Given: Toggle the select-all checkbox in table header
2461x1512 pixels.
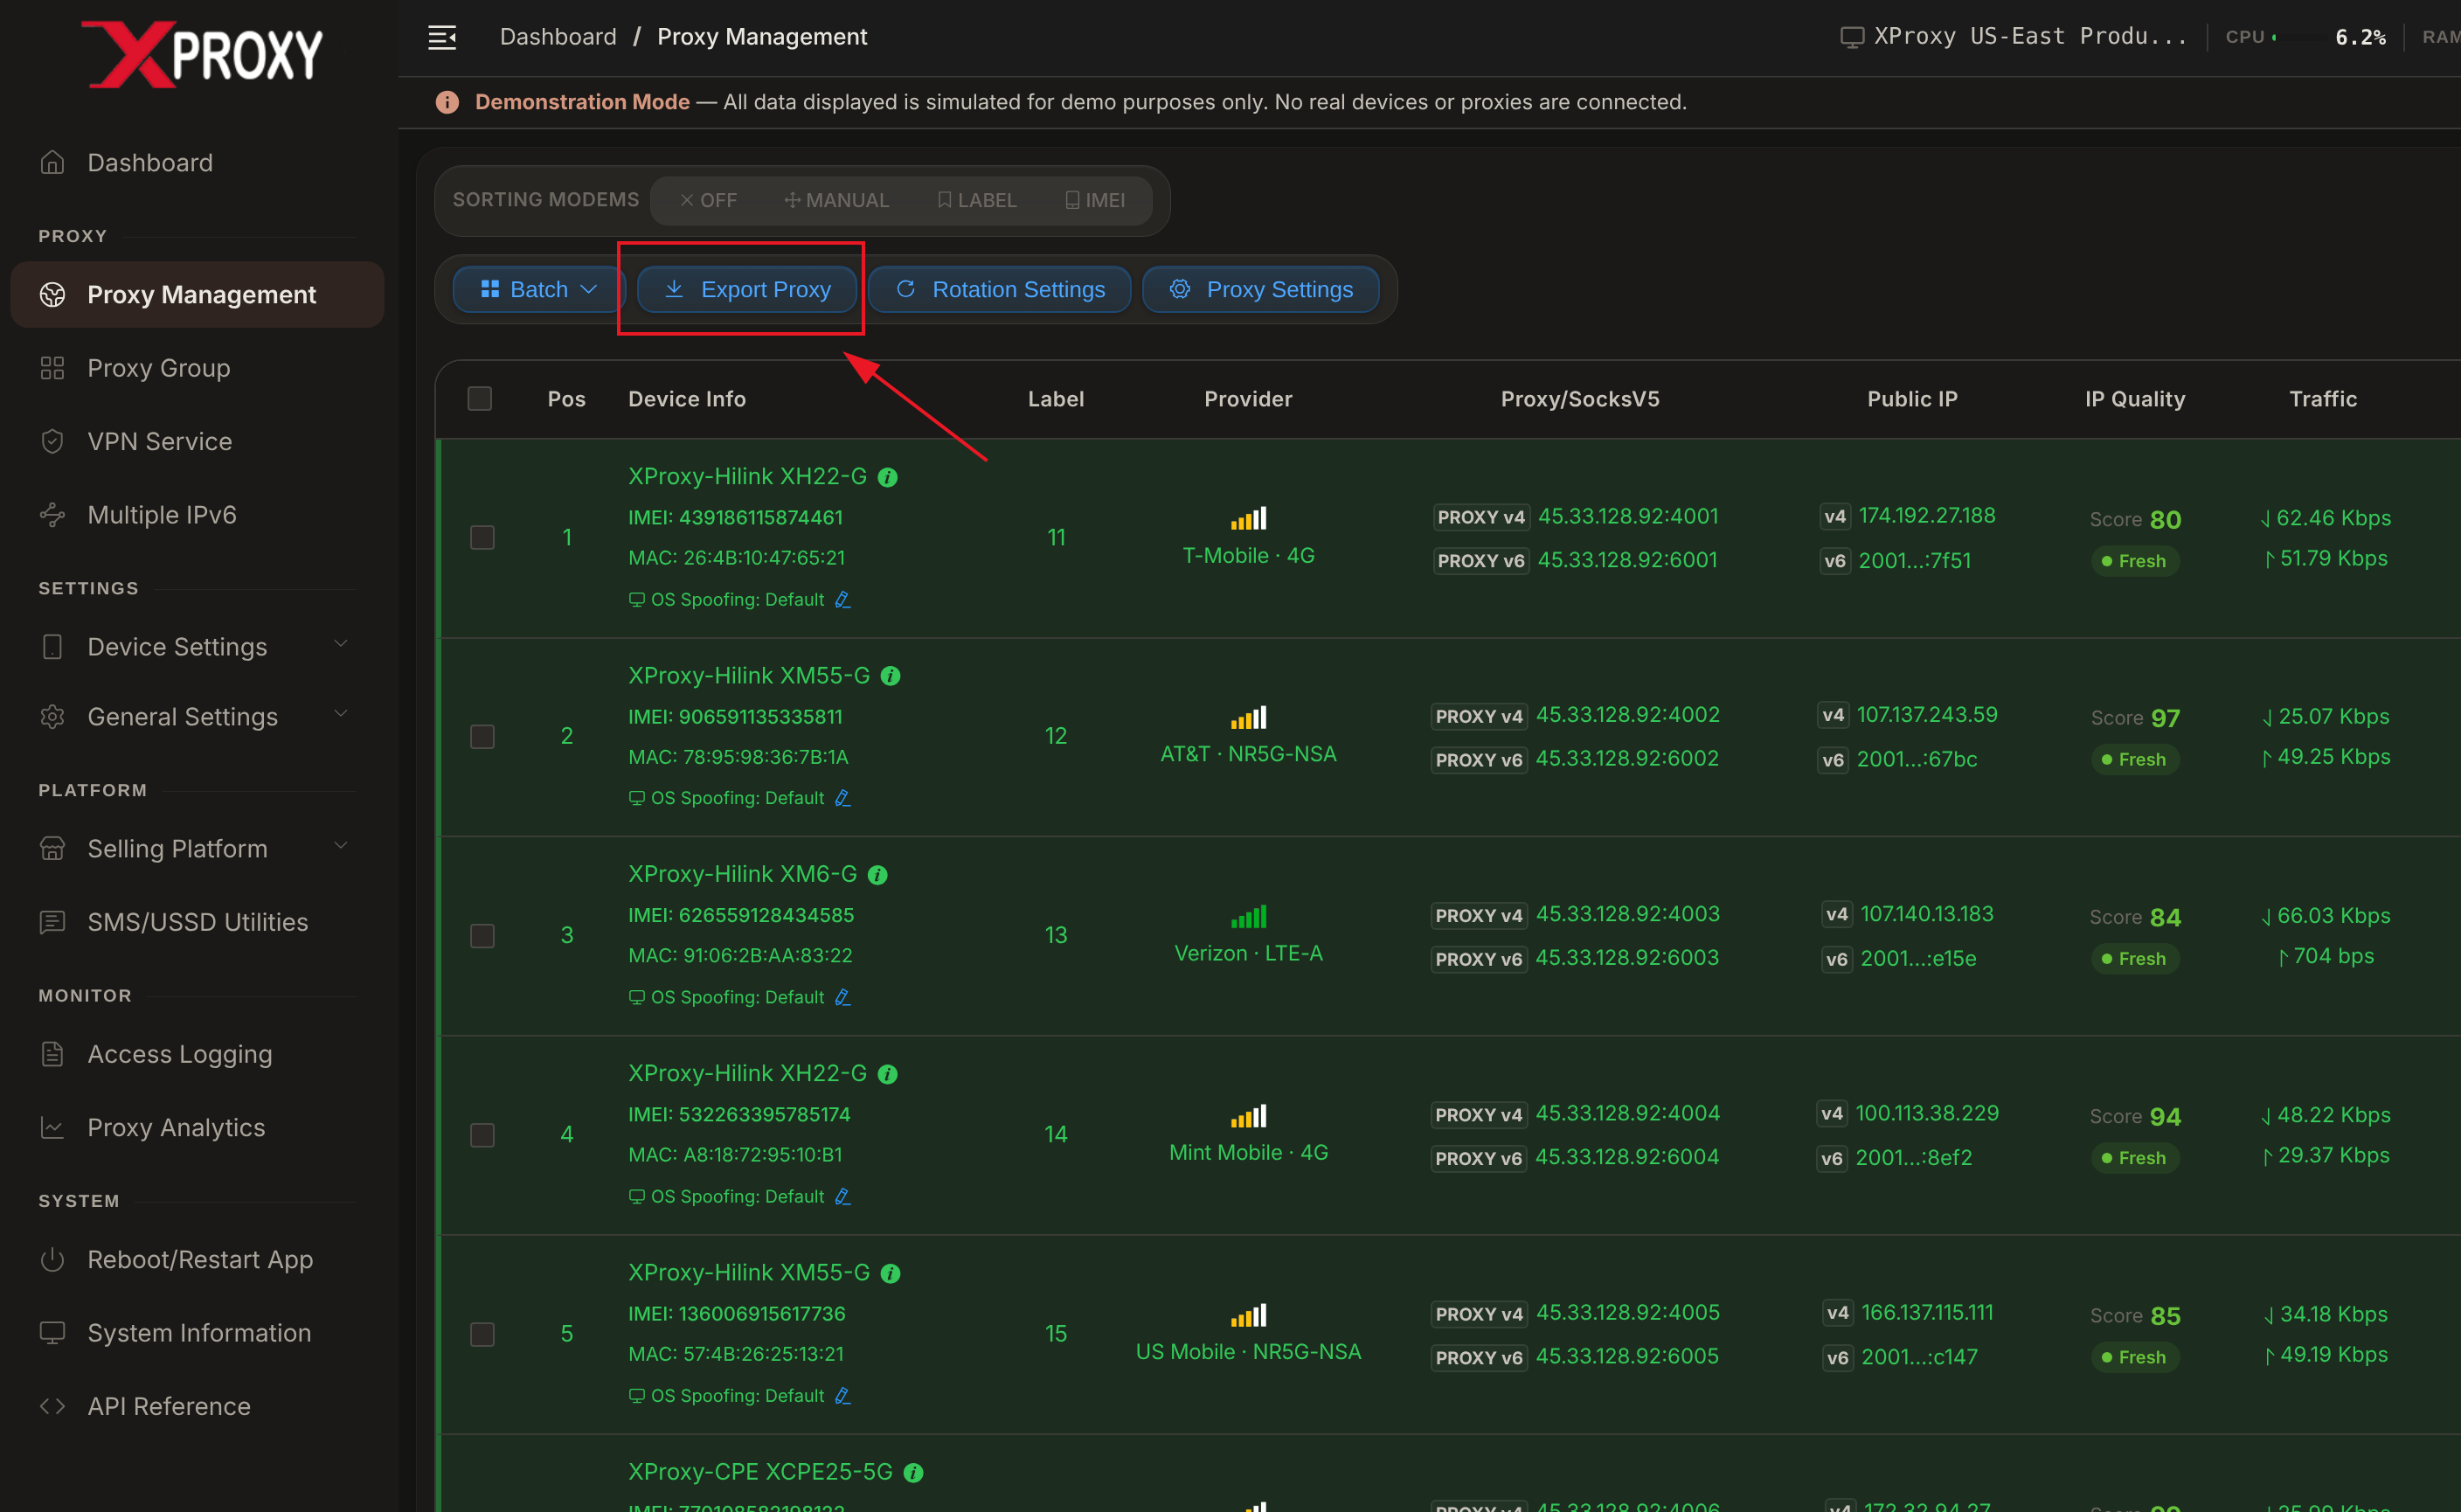Looking at the screenshot, I should 480,399.
